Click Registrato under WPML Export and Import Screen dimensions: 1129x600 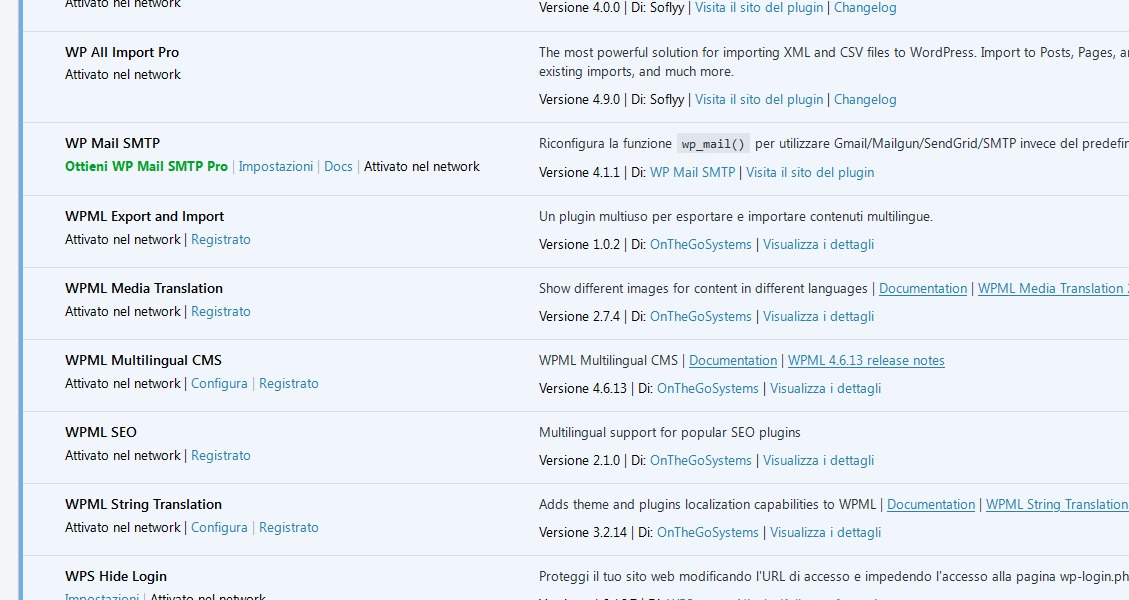click(220, 239)
